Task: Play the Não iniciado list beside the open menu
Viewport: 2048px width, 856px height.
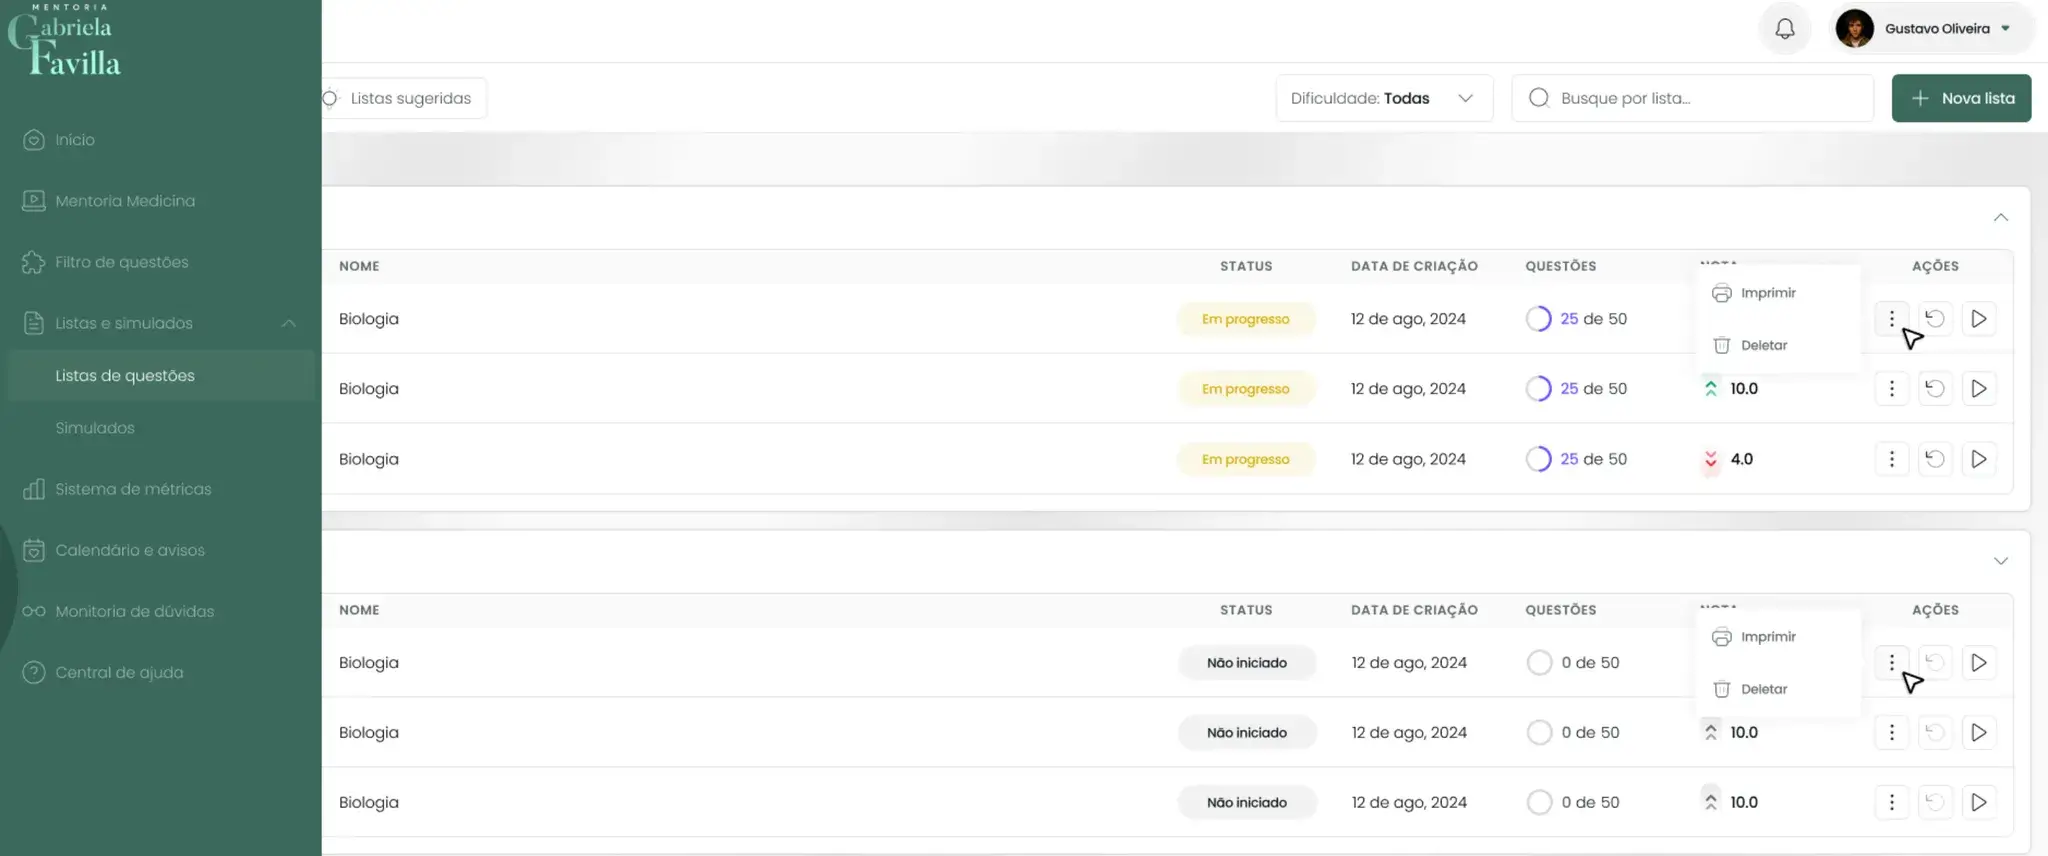Action: [x=1979, y=663]
